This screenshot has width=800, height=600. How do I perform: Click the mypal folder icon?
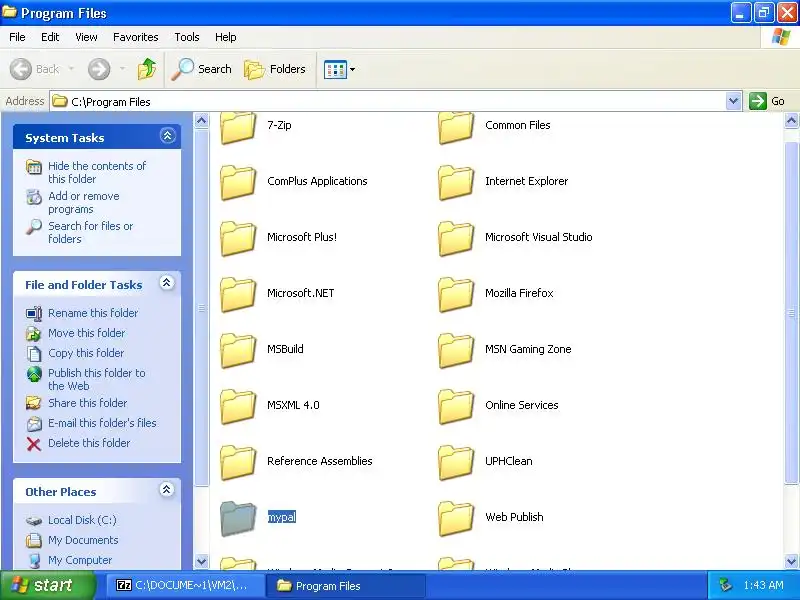(238, 518)
